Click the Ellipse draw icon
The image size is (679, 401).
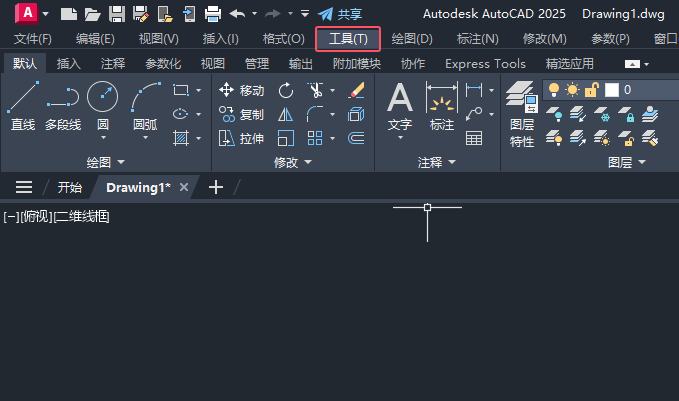tap(181, 114)
